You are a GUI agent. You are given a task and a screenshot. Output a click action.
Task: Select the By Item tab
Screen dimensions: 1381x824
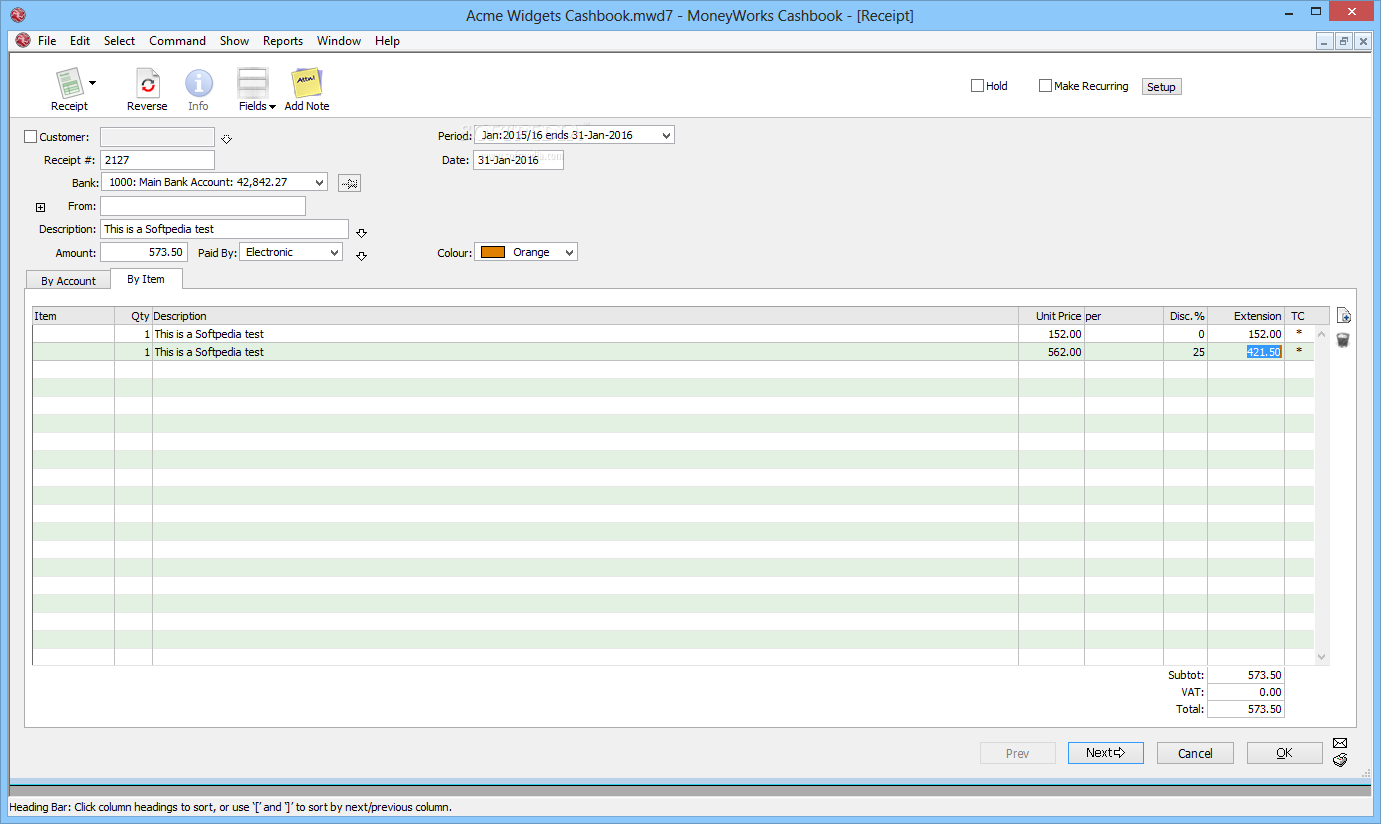(x=146, y=279)
